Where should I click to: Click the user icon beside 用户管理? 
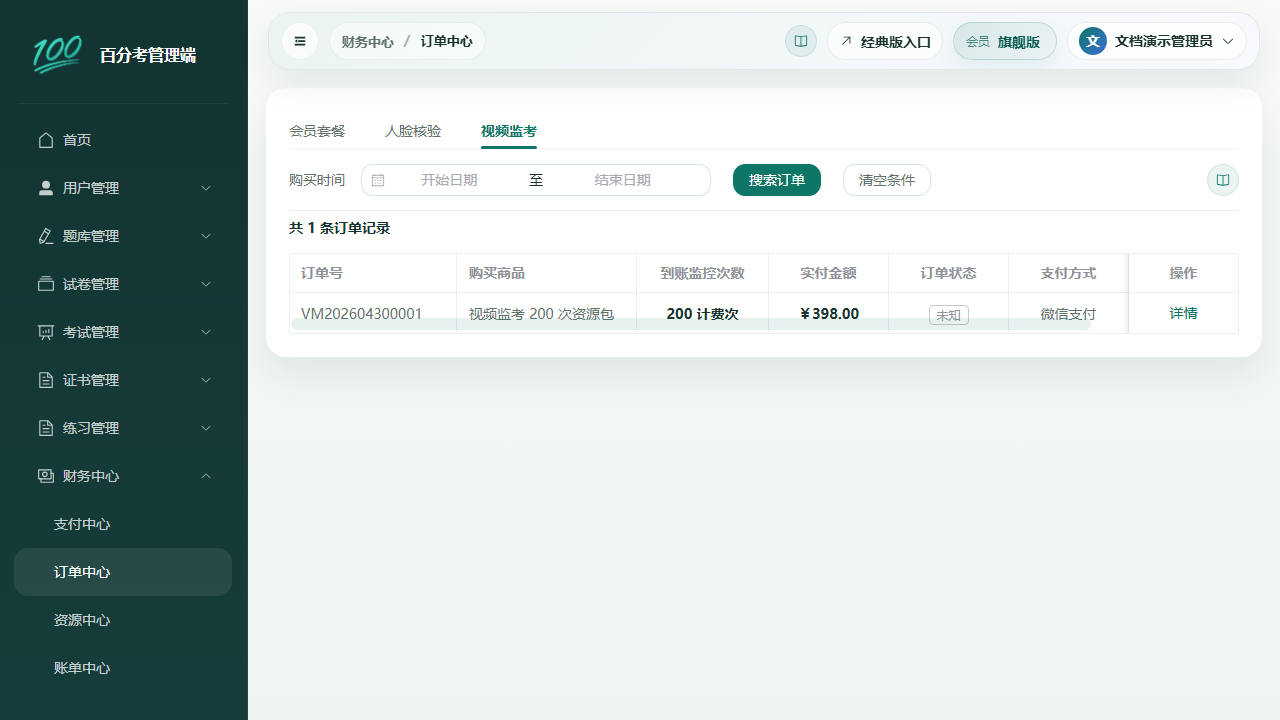click(x=46, y=188)
